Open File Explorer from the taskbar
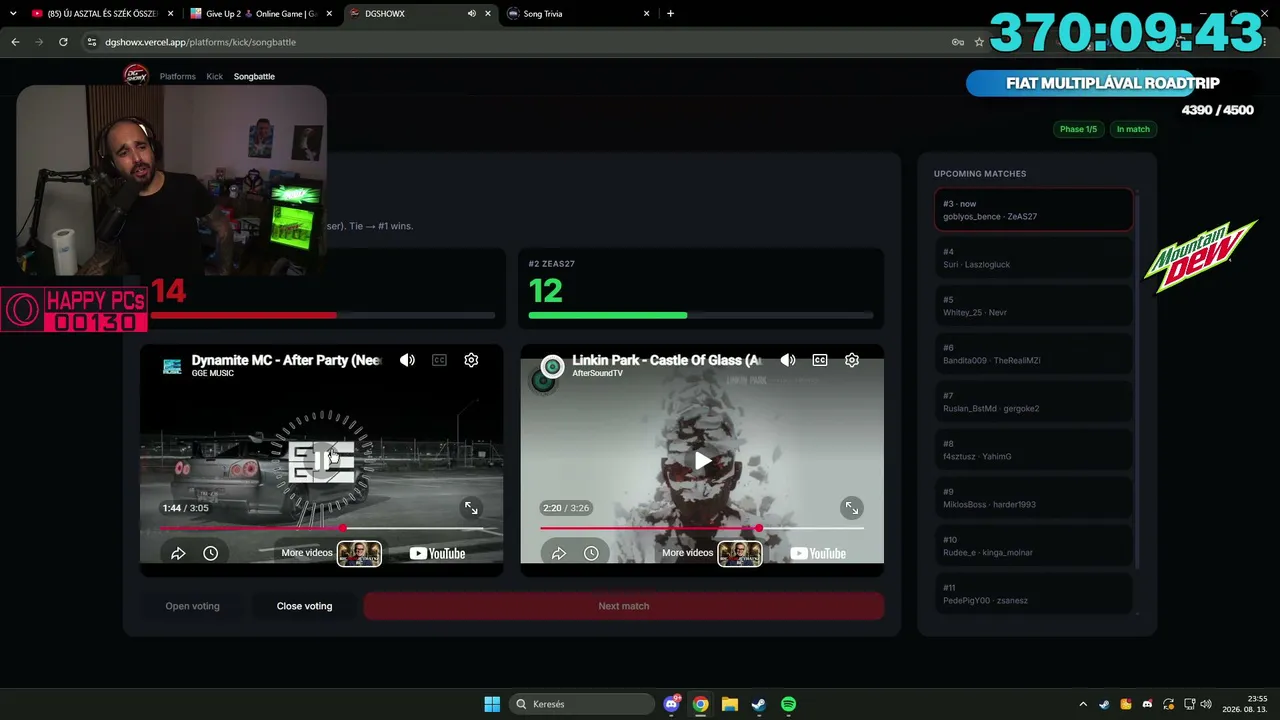The image size is (1280, 720). click(x=729, y=704)
